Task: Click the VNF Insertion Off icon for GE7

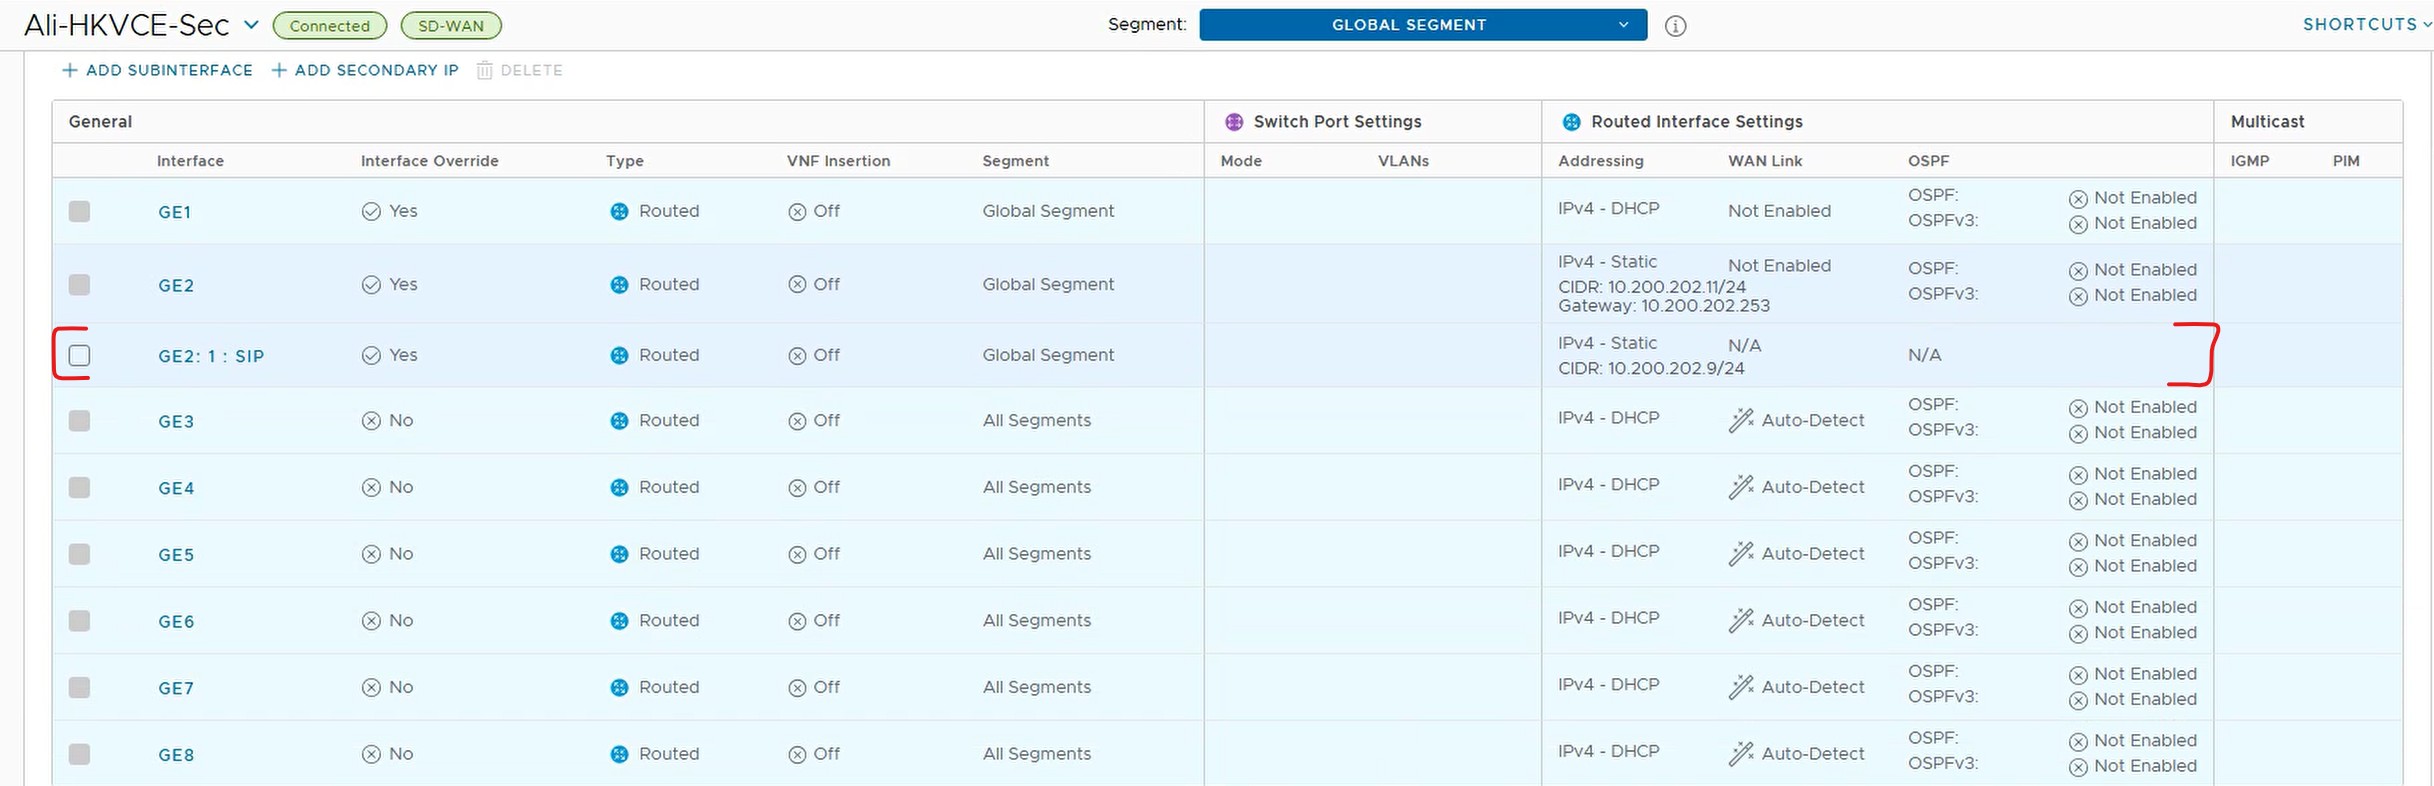Action: [797, 688]
